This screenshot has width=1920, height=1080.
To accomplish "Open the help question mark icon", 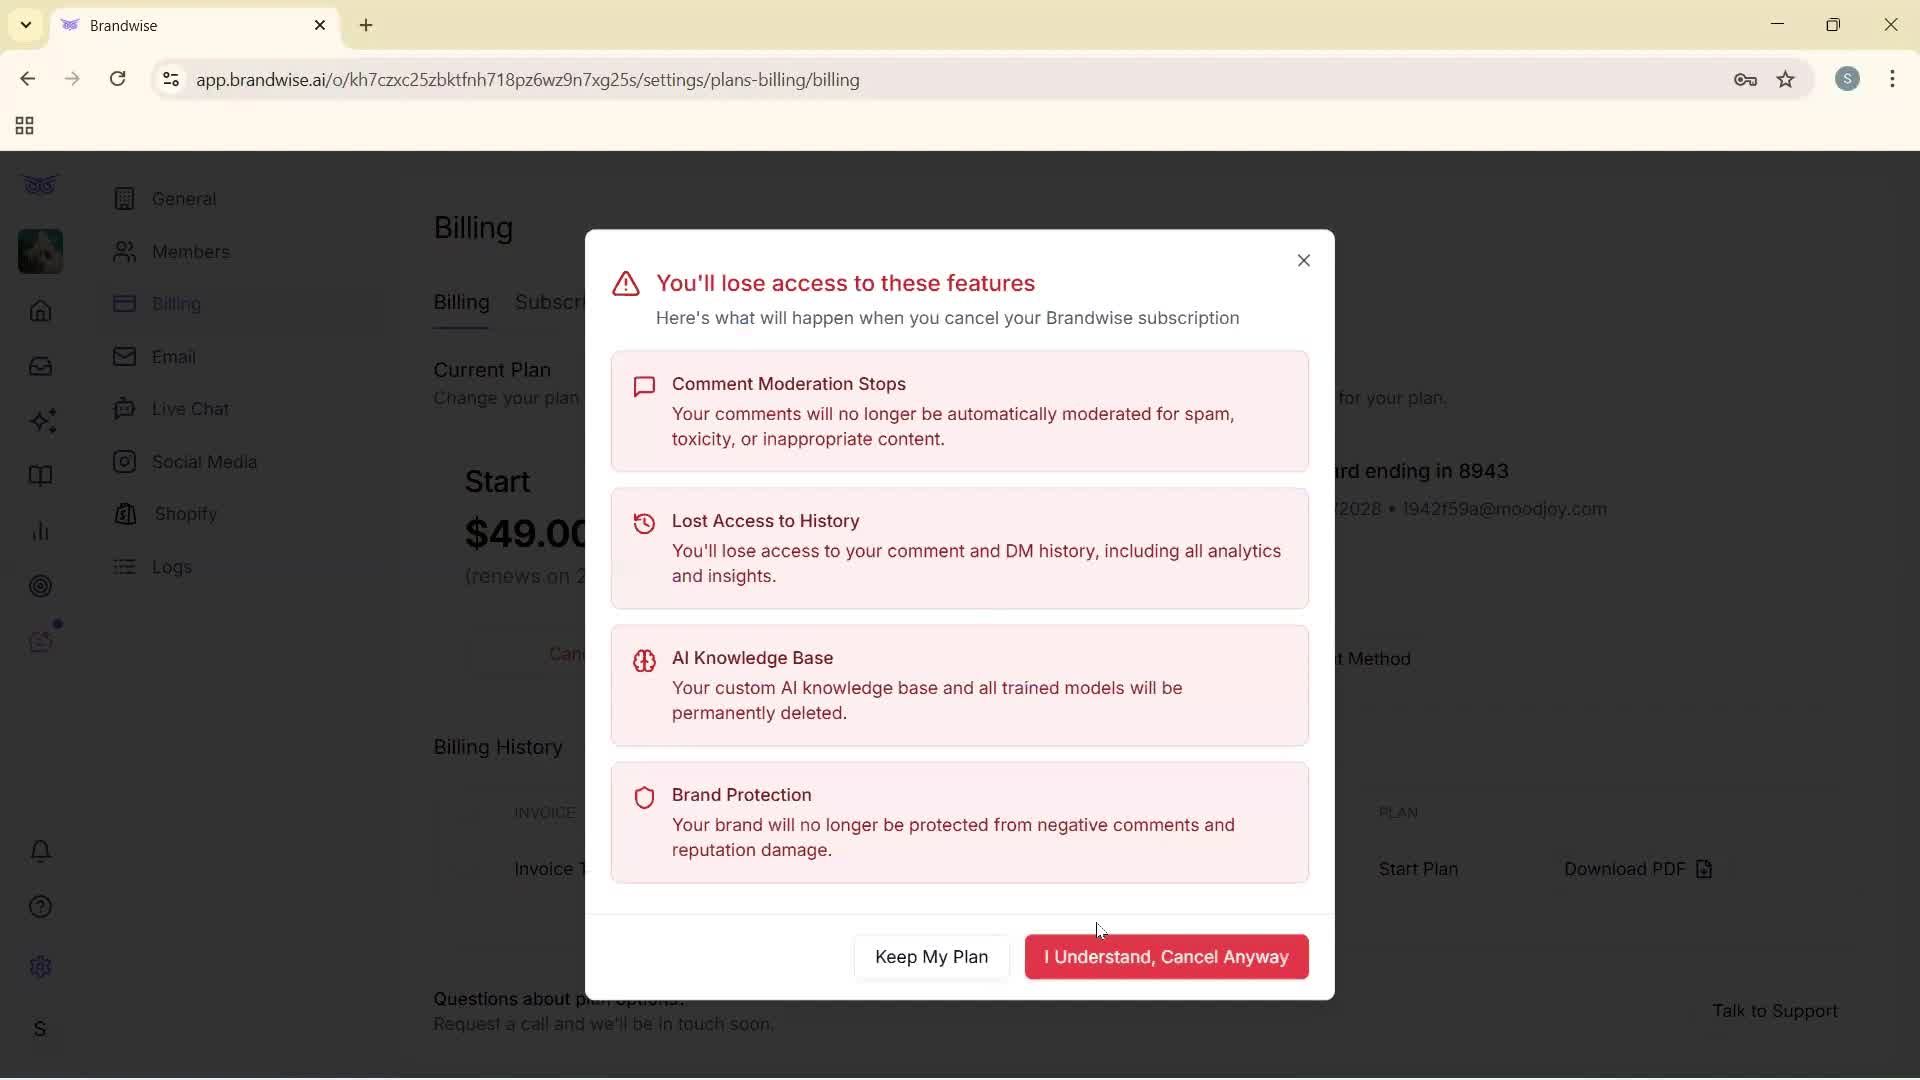I will click(x=40, y=906).
